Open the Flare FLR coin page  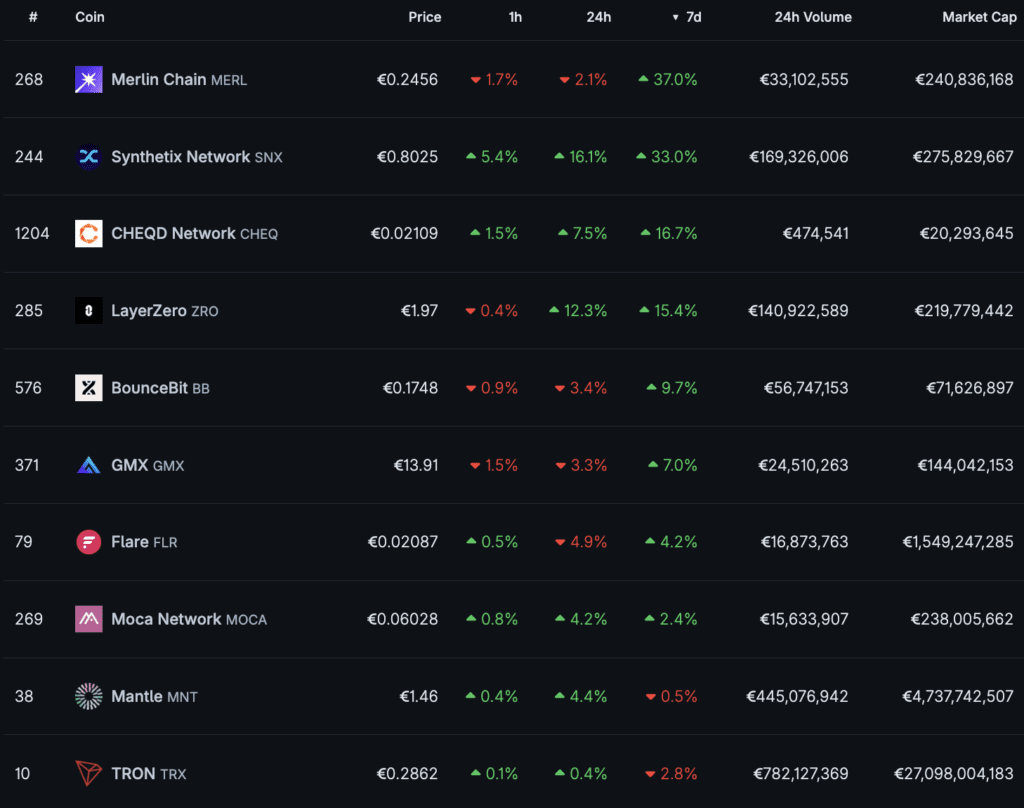(144, 542)
